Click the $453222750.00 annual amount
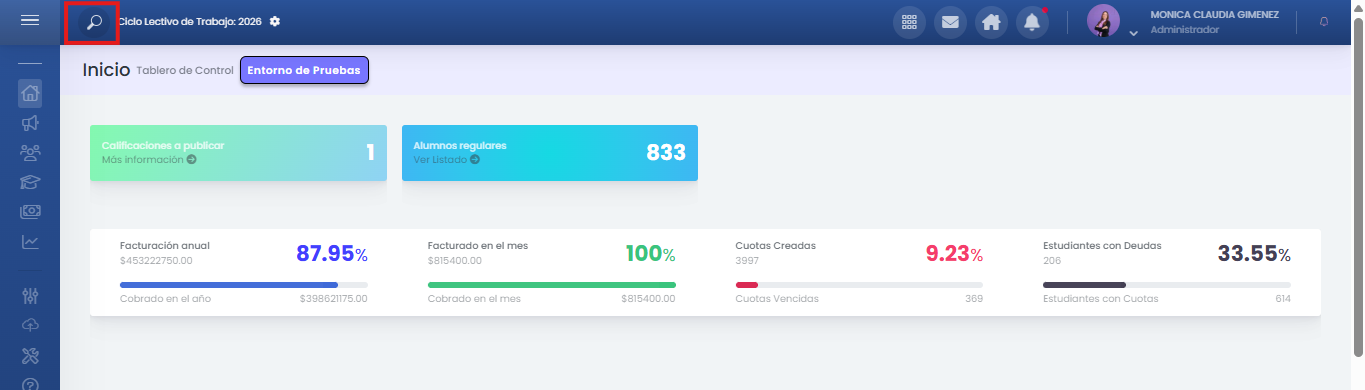 (156, 260)
